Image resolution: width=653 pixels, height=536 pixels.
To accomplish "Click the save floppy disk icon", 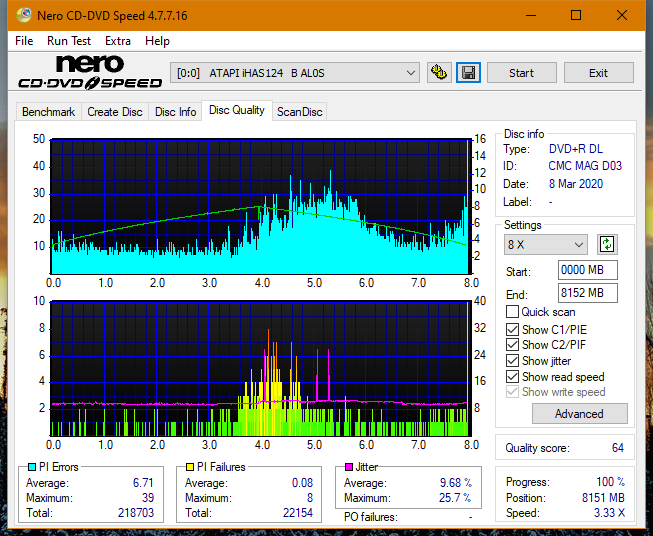I will pyautogui.click(x=468, y=73).
